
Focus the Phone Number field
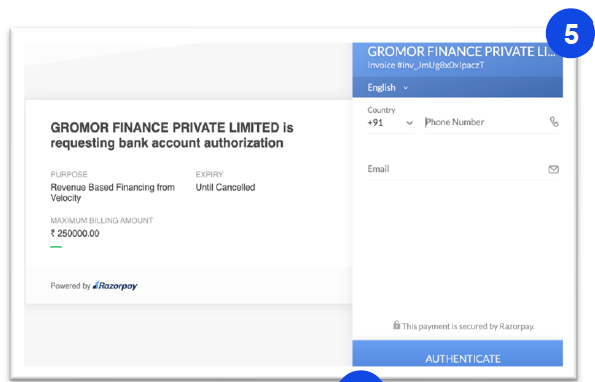486,122
